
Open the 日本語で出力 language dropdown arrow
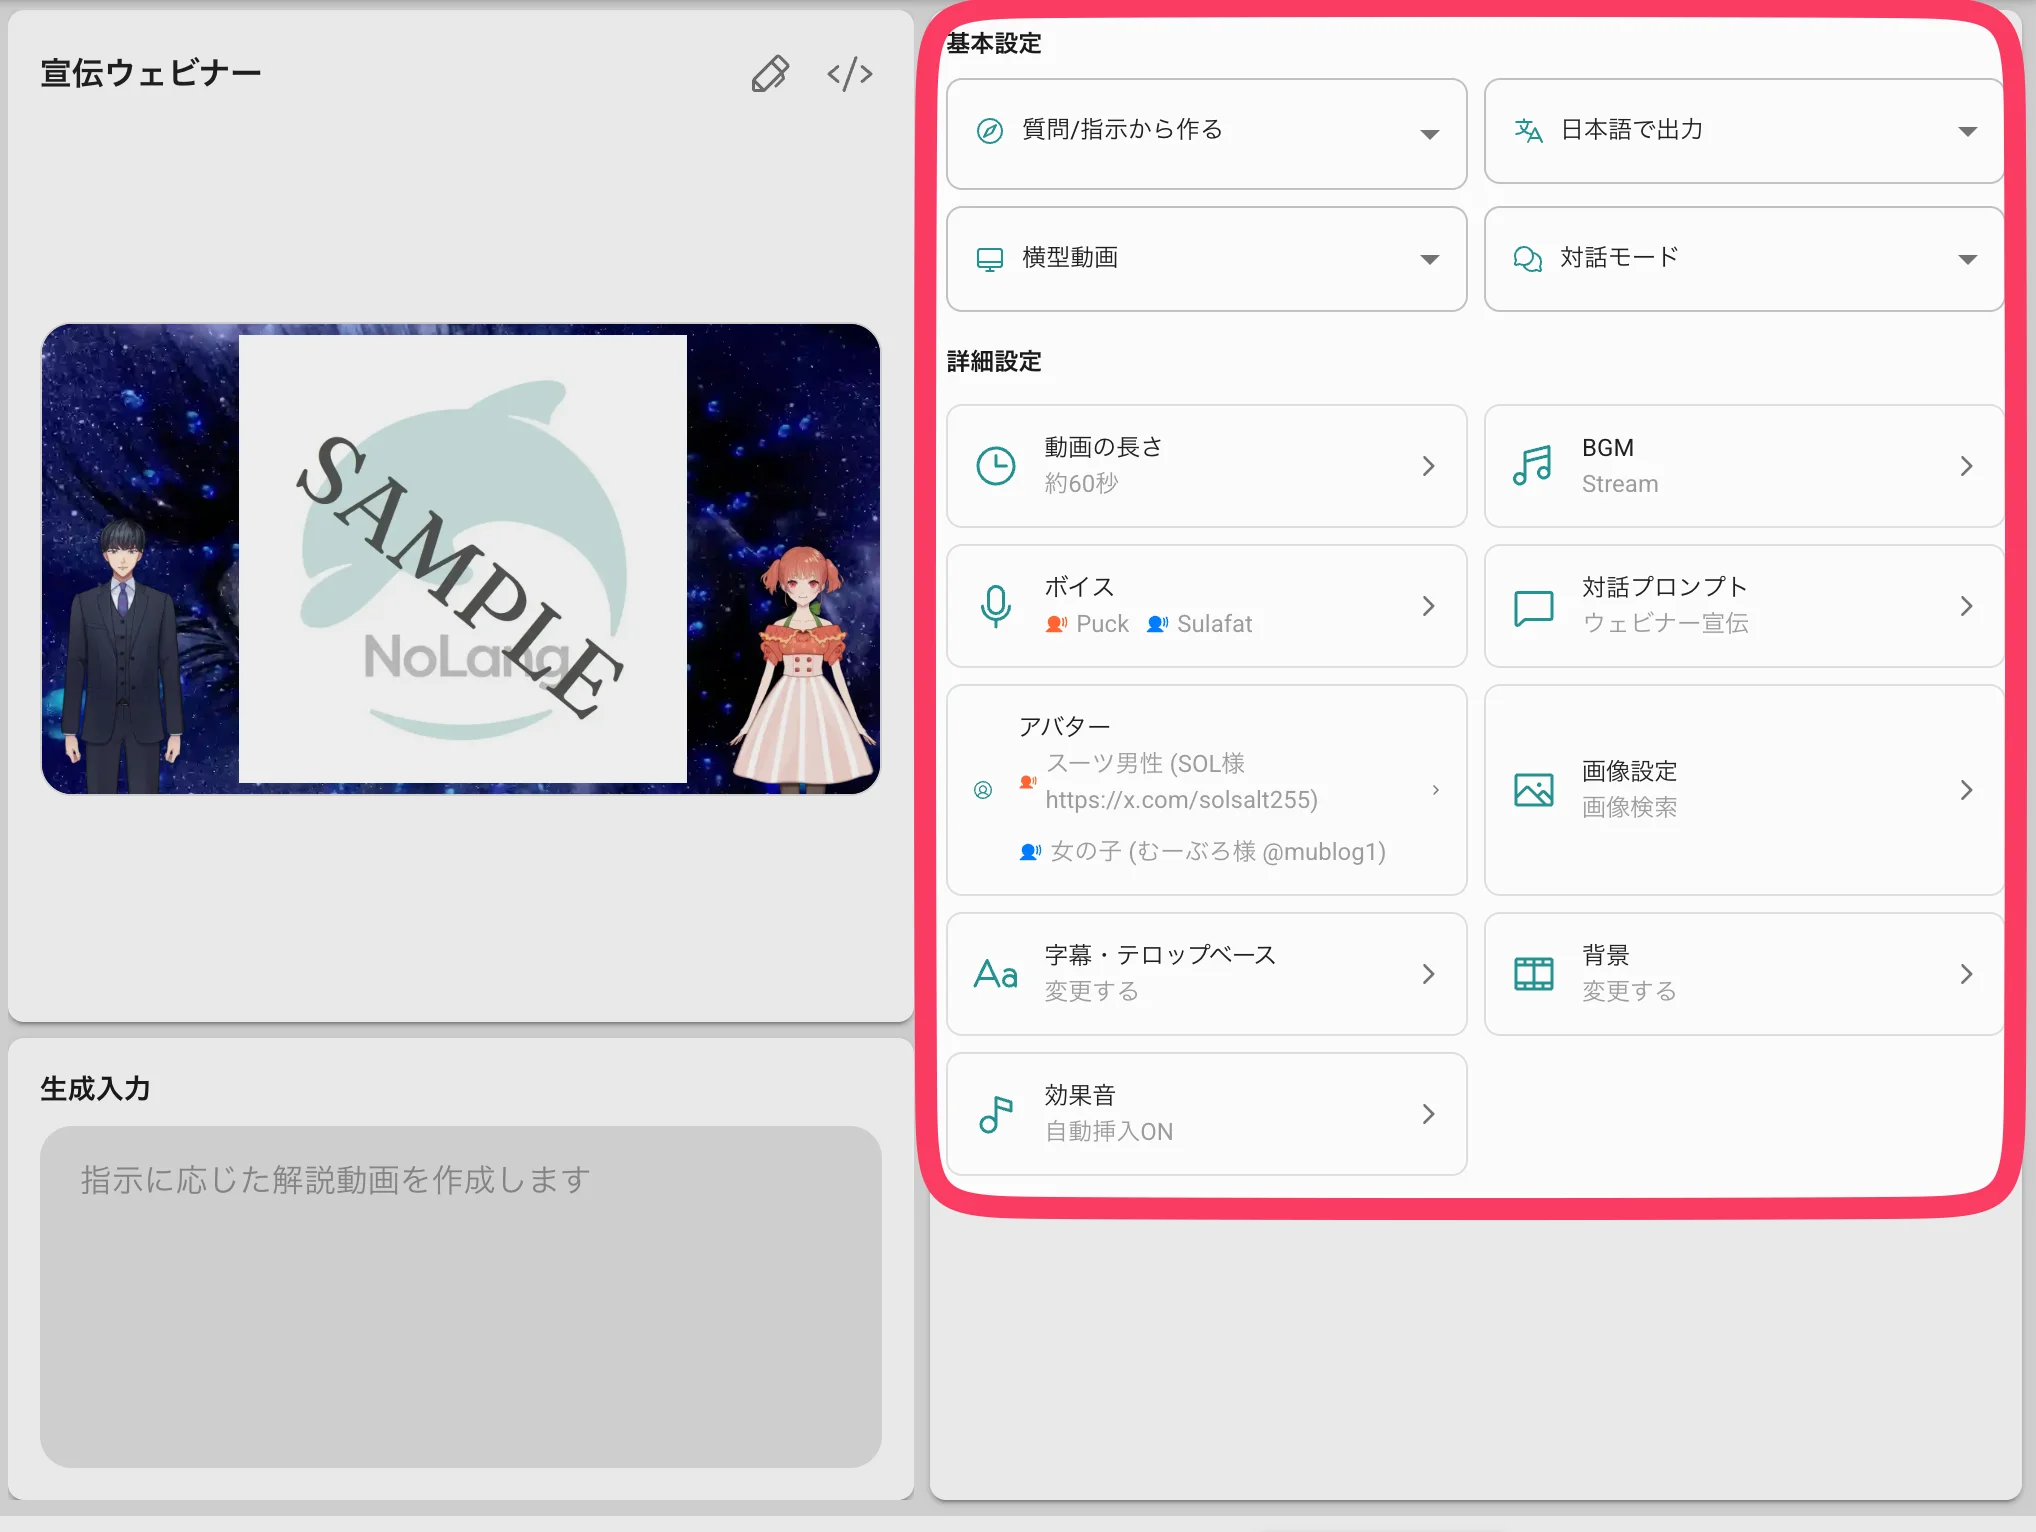[x=1967, y=132]
